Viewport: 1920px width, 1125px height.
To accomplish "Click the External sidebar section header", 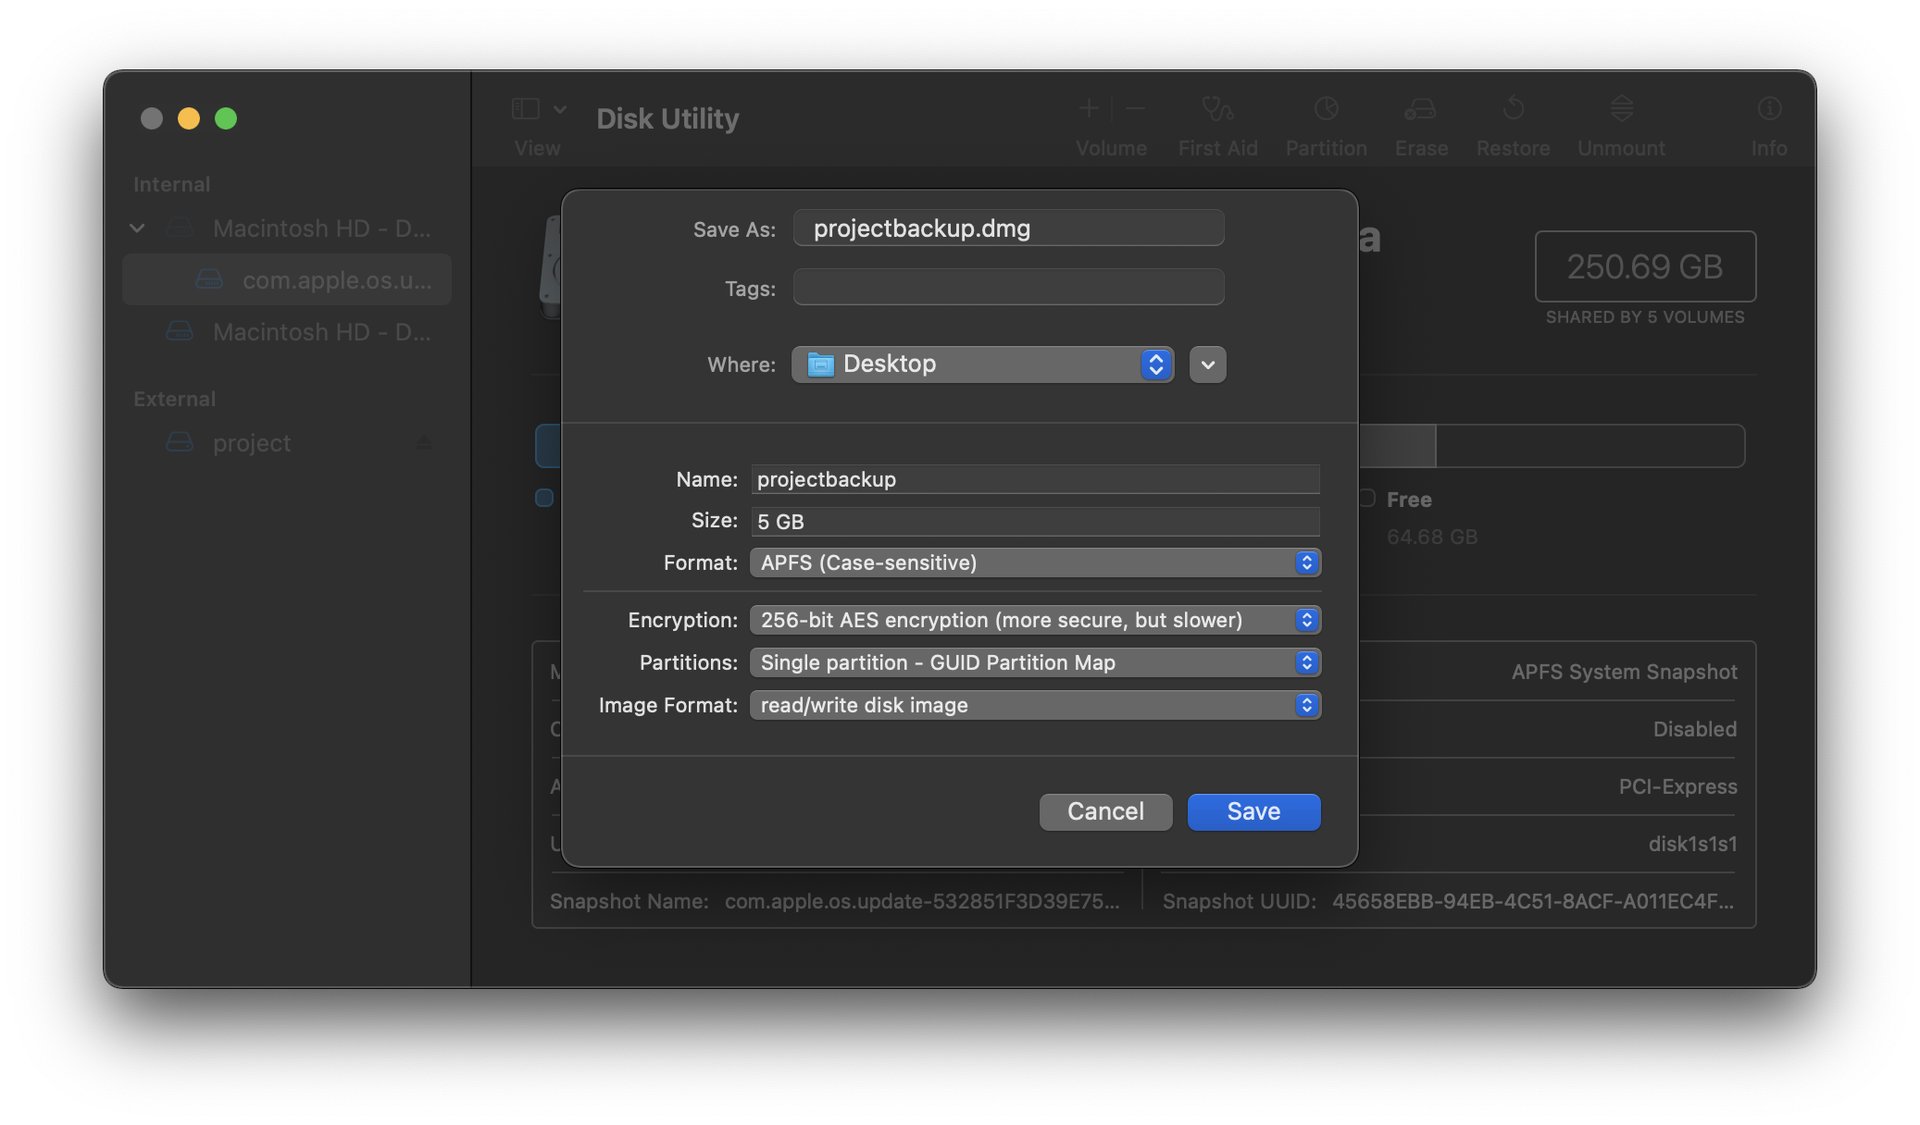I will [x=174, y=399].
